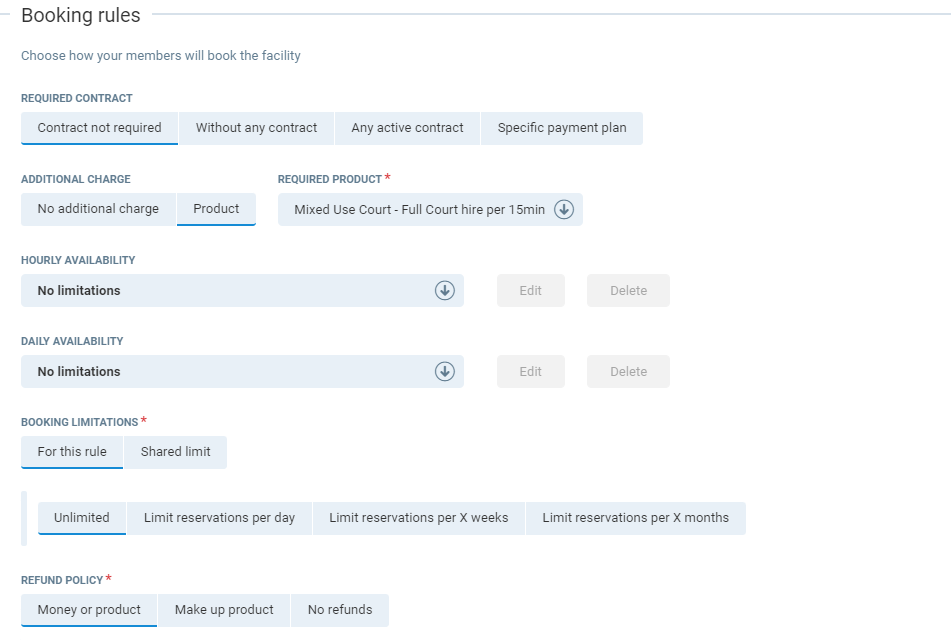Viewport: 951px width, 644px height.
Task: Set refund policy to 'Make up product'
Action: [x=224, y=610]
